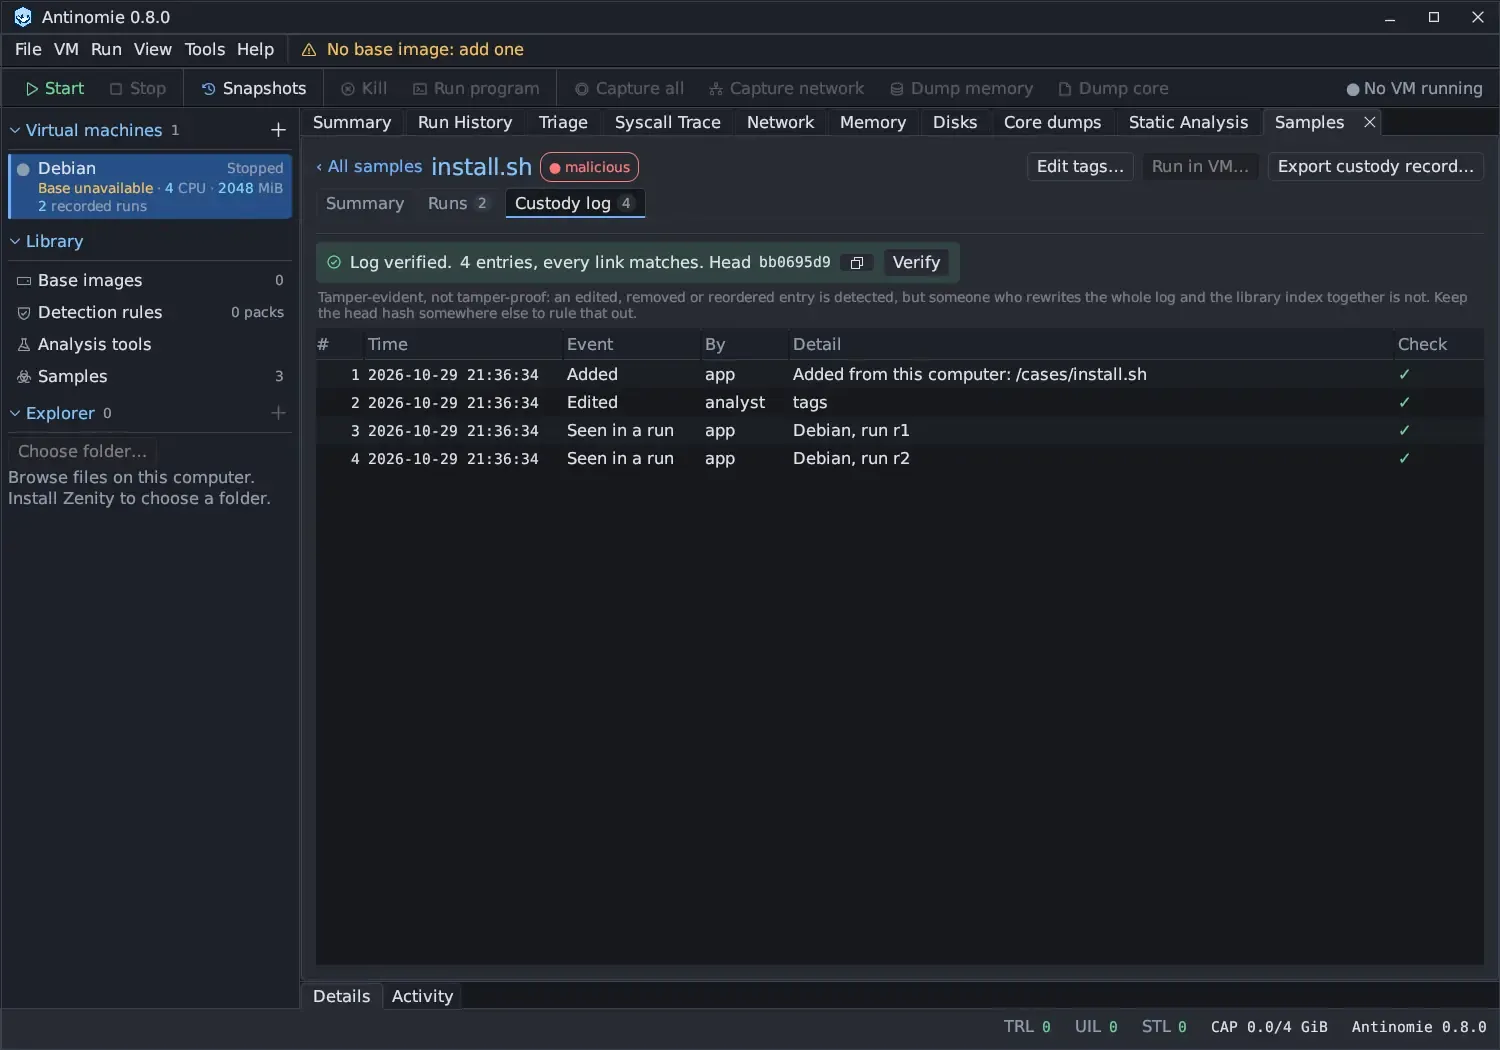Open Samples in Library sidebar
1500x1050 pixels.
coord(150,376)
